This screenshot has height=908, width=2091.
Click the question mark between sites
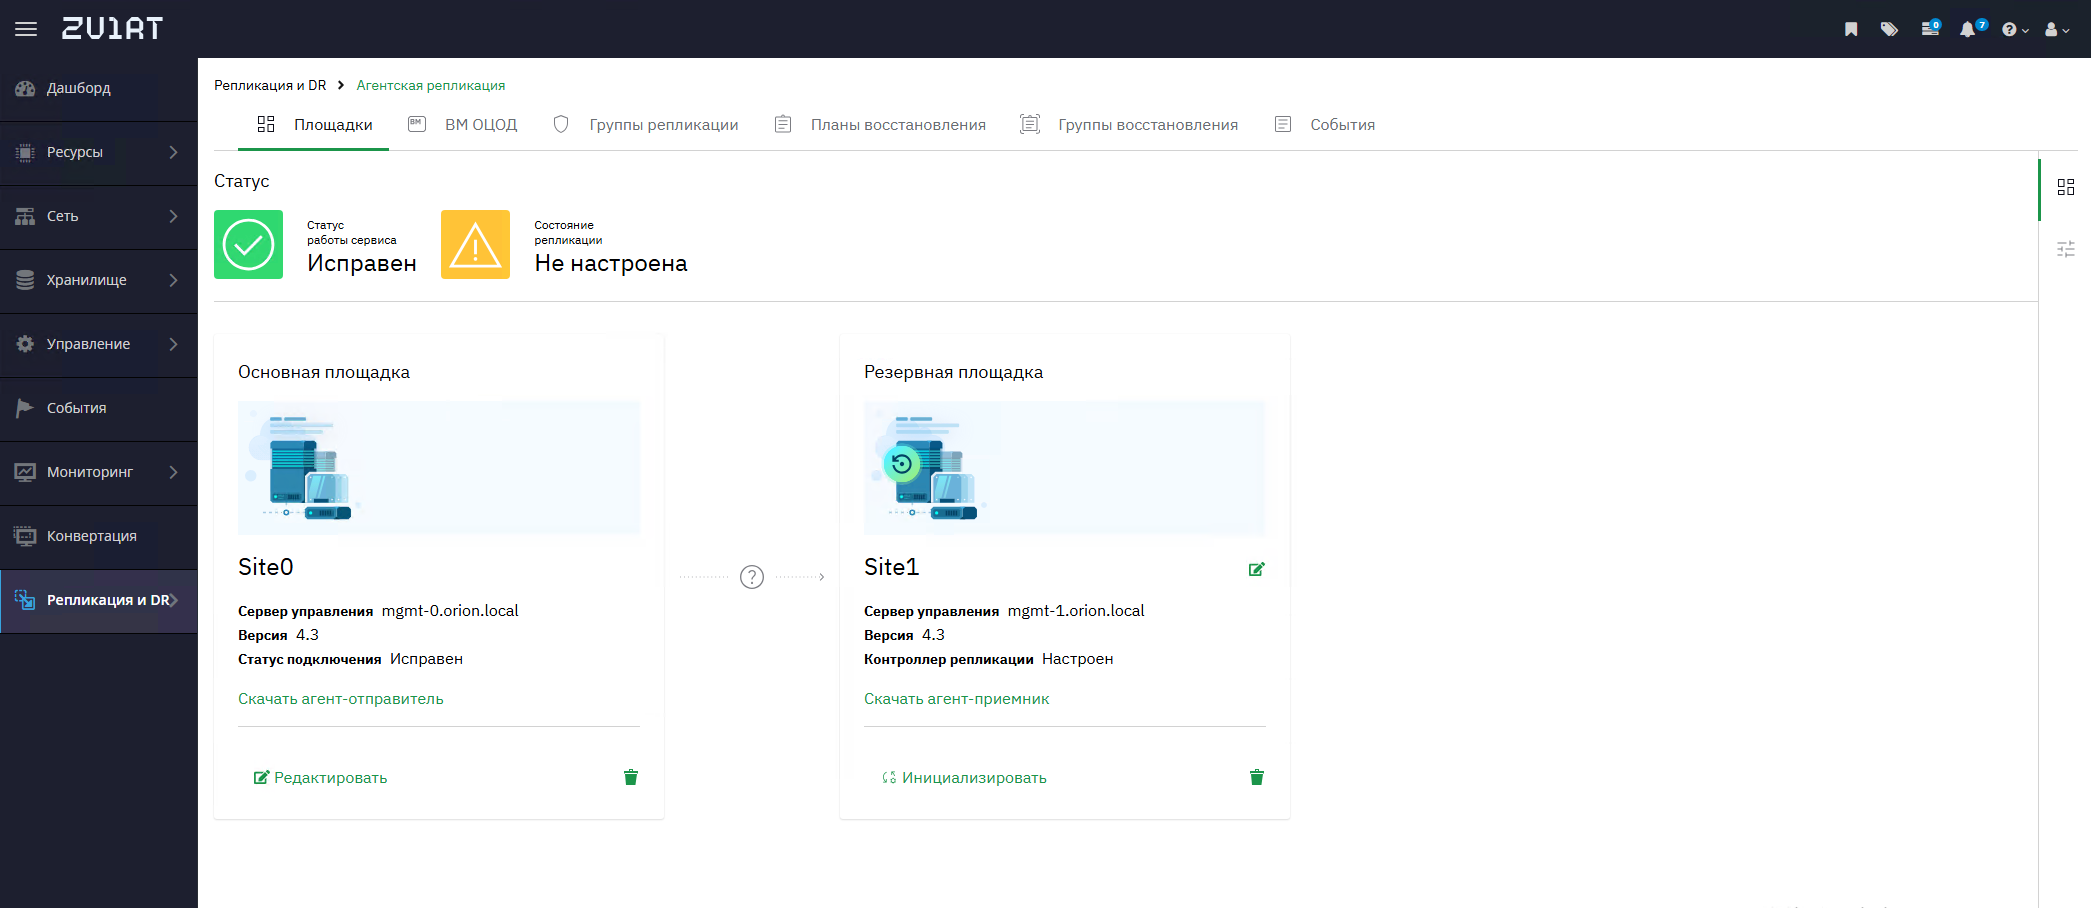pyautogui.click(x=752, y=577)
